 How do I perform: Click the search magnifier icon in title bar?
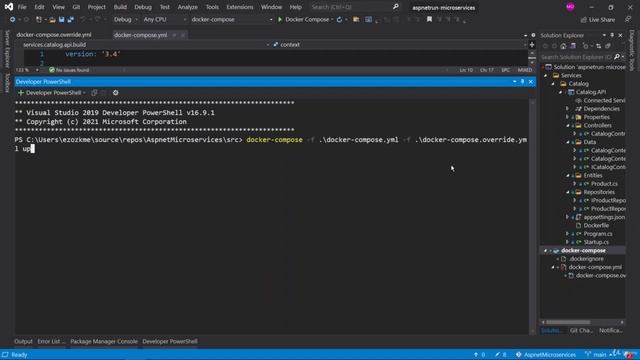click(396, 7)
